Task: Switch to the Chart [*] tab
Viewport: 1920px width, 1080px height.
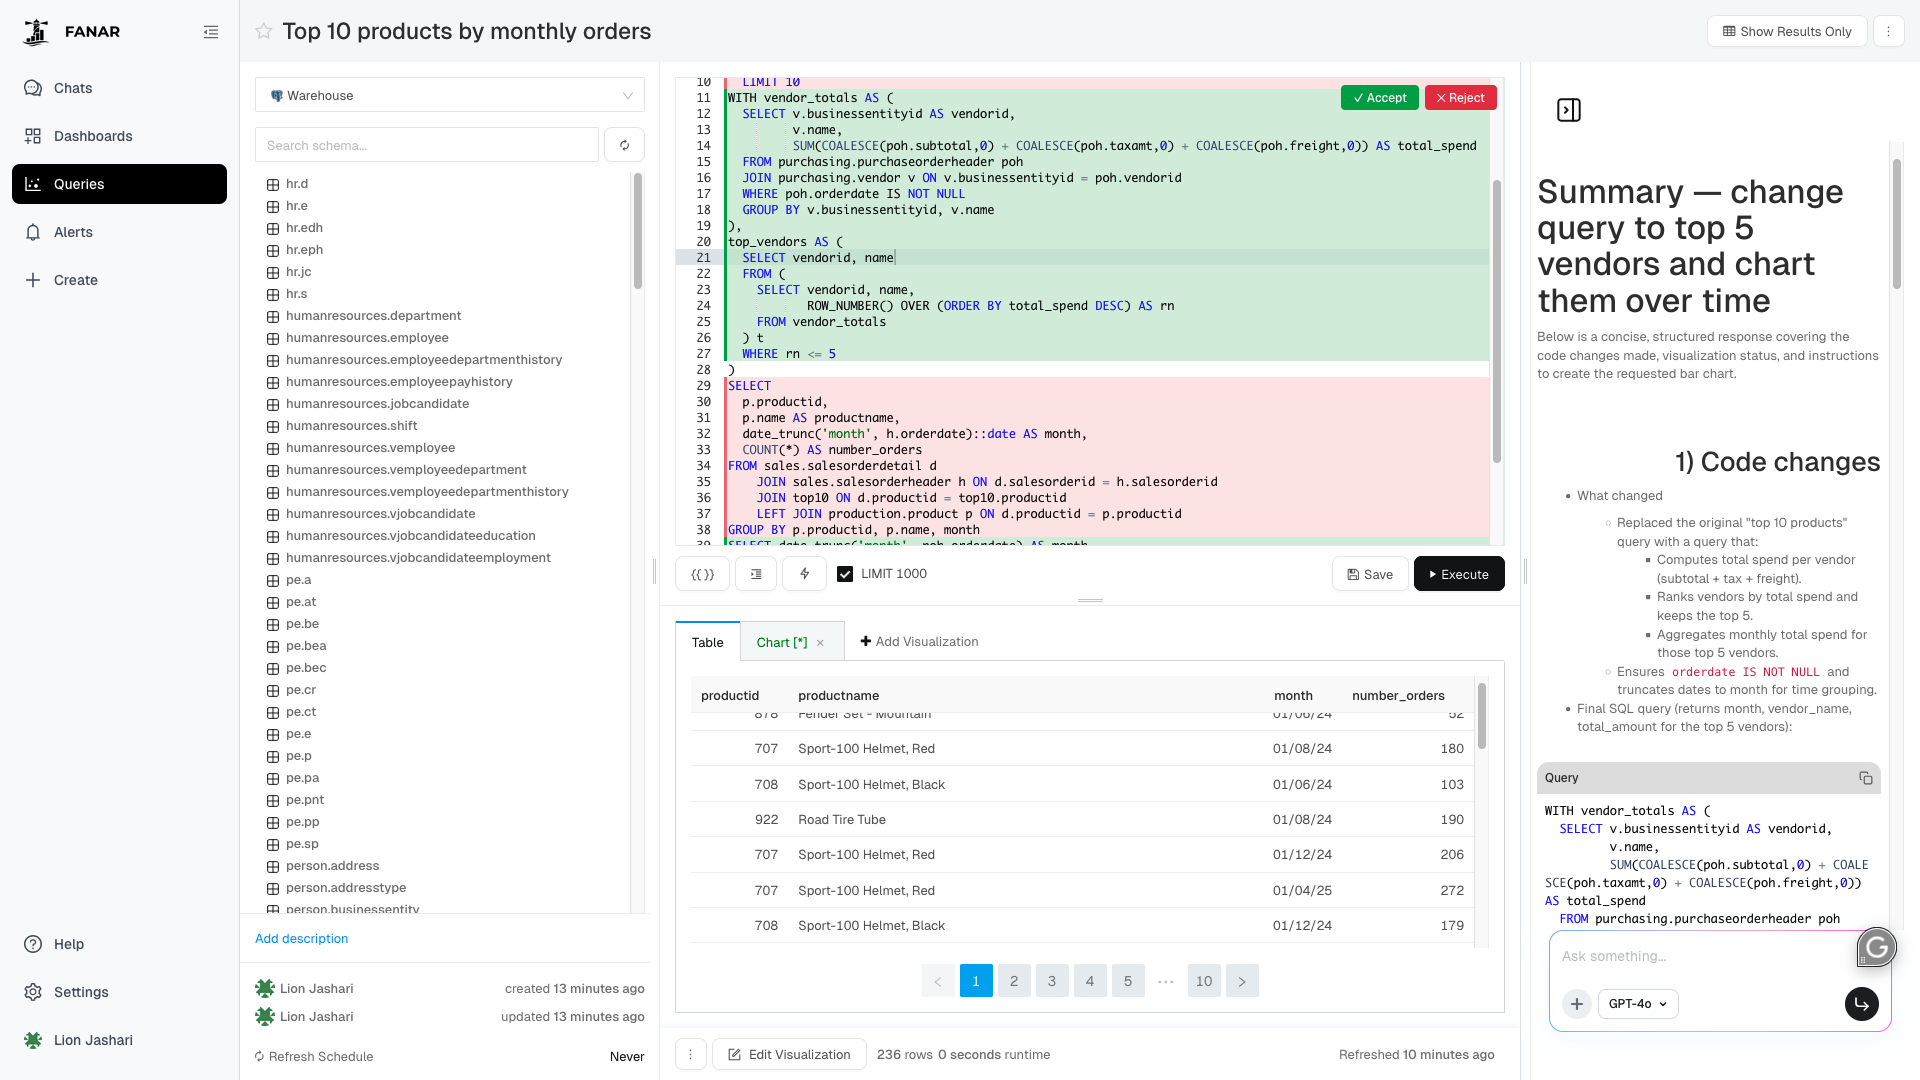Action: click(781, 642)
